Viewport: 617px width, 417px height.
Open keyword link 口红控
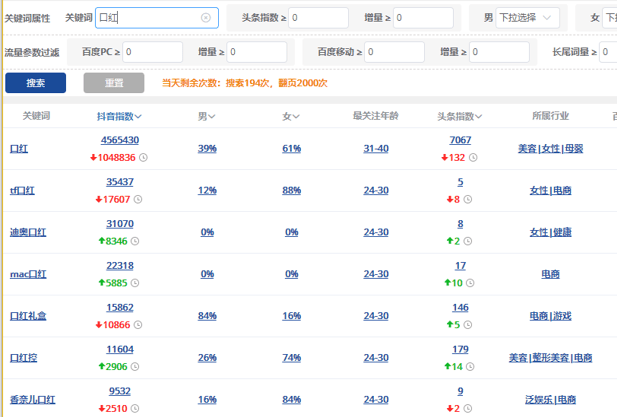(24, 358)
